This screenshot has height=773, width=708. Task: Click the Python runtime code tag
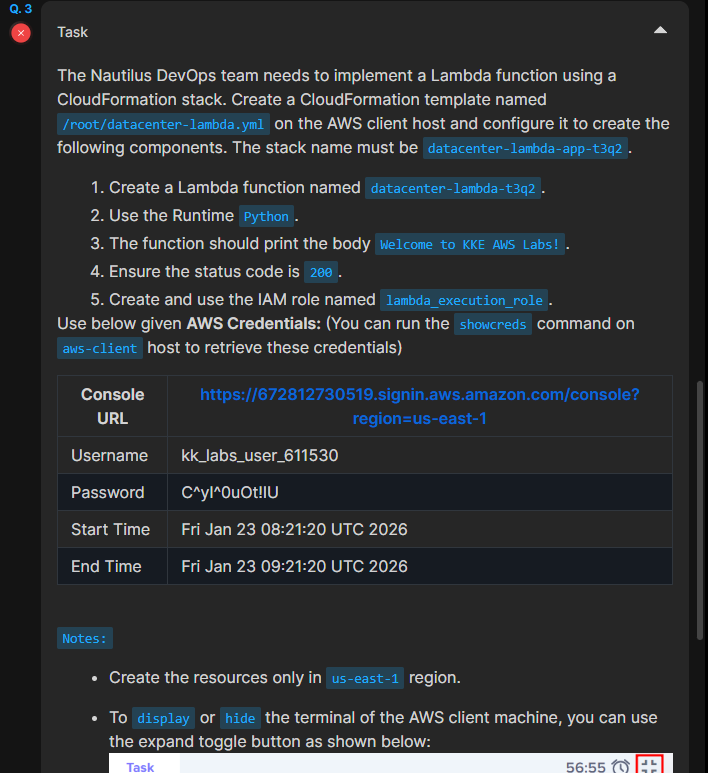point(266,216)
